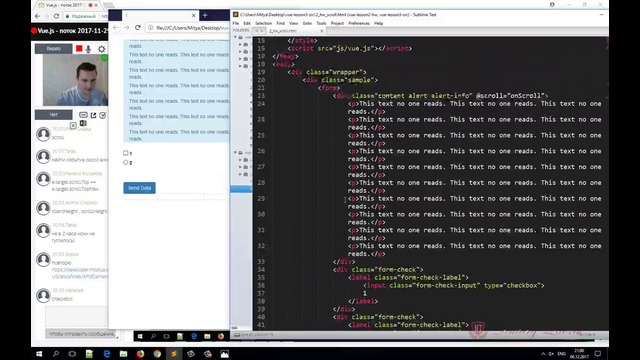Screen dimensions: 640x360
Task: Pop out the chat with the arrow icon
Action: point(93,115)
